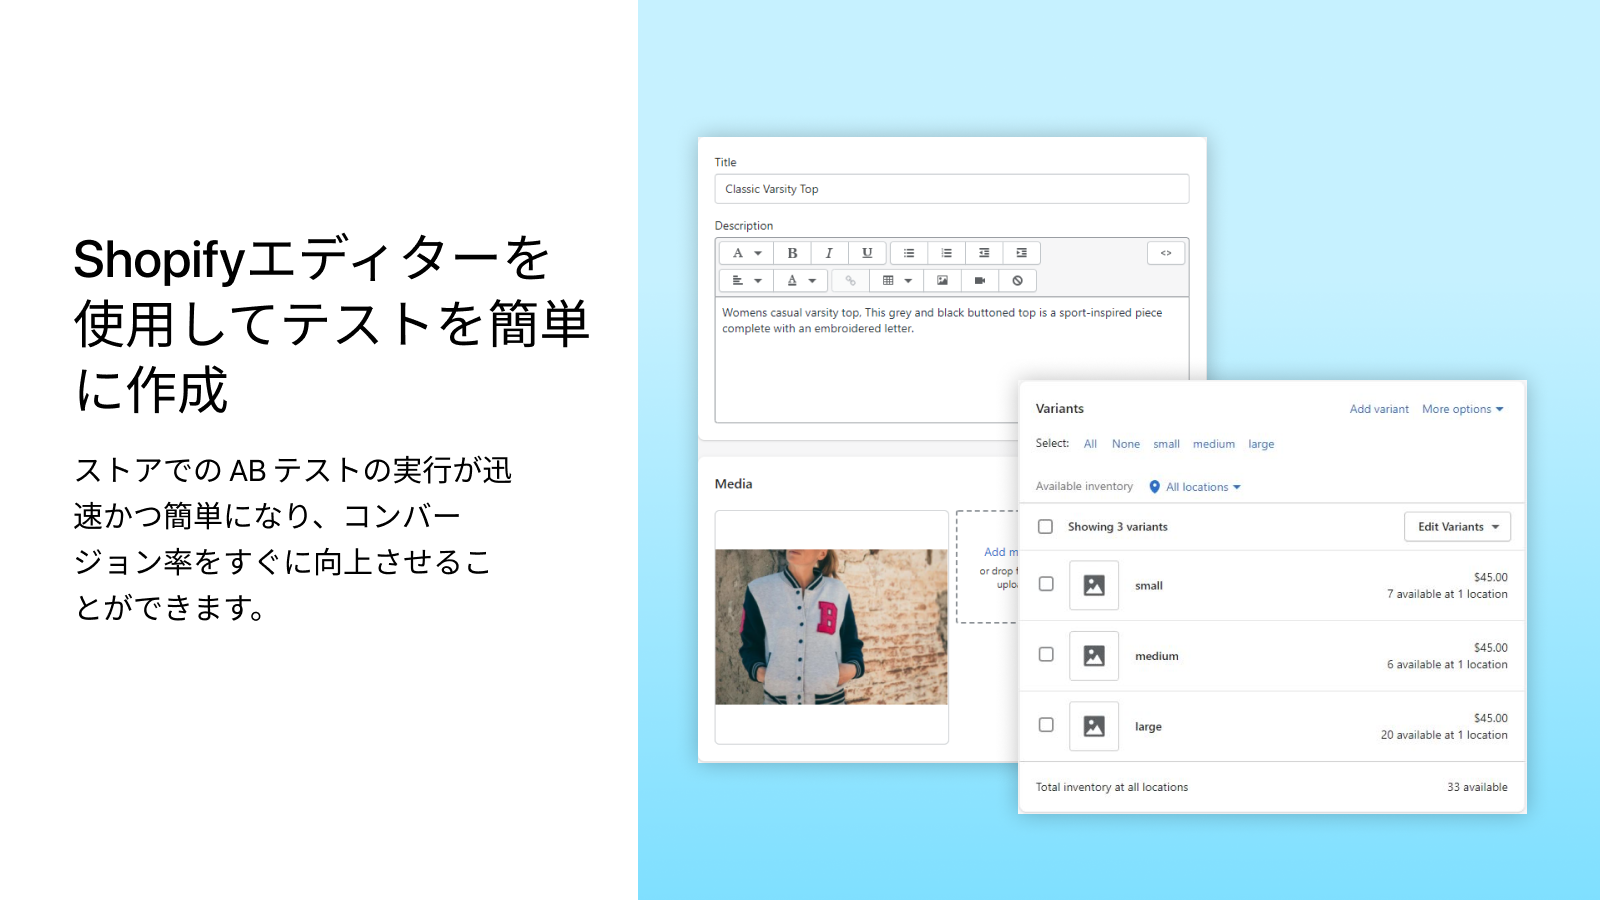Screen dimensions: 1600x900
Task: Insert a video into description
Action: [x=980, y=281]
